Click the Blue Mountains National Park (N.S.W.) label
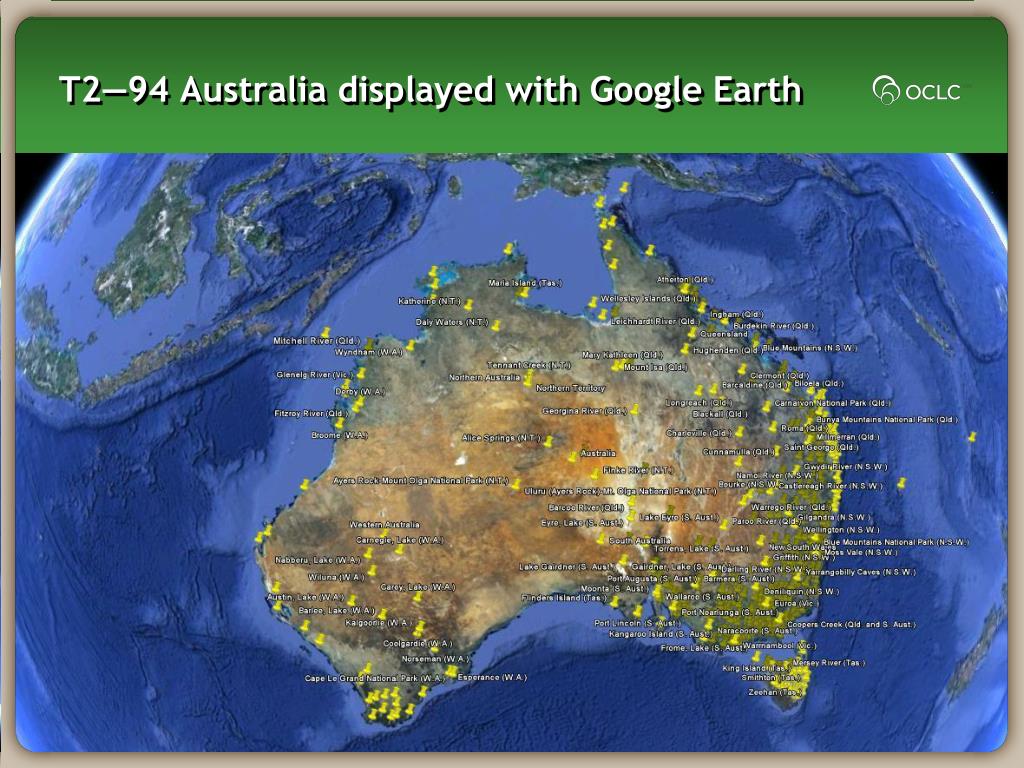Image resolution: width=1024 pixels, height=768 pixels. pos(896,542)
